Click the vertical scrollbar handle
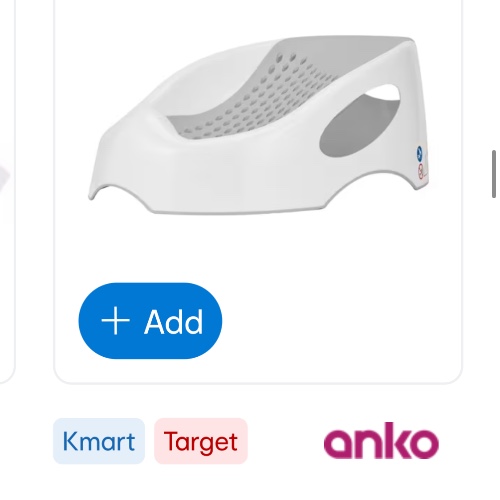500x500 pixels. [494, 174]
